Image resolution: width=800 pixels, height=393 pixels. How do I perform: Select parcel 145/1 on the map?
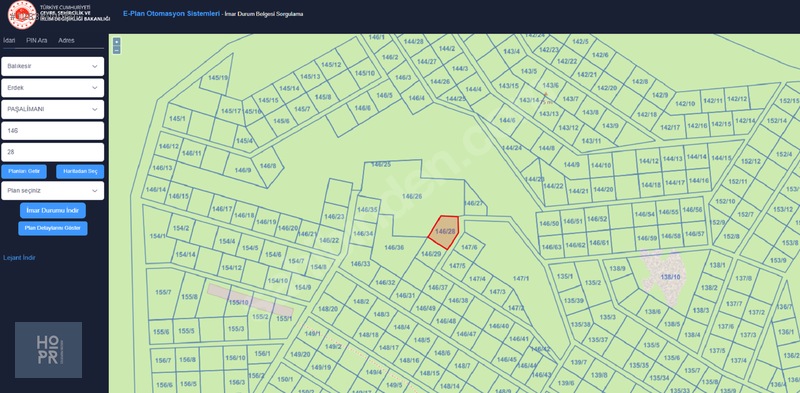178,118
